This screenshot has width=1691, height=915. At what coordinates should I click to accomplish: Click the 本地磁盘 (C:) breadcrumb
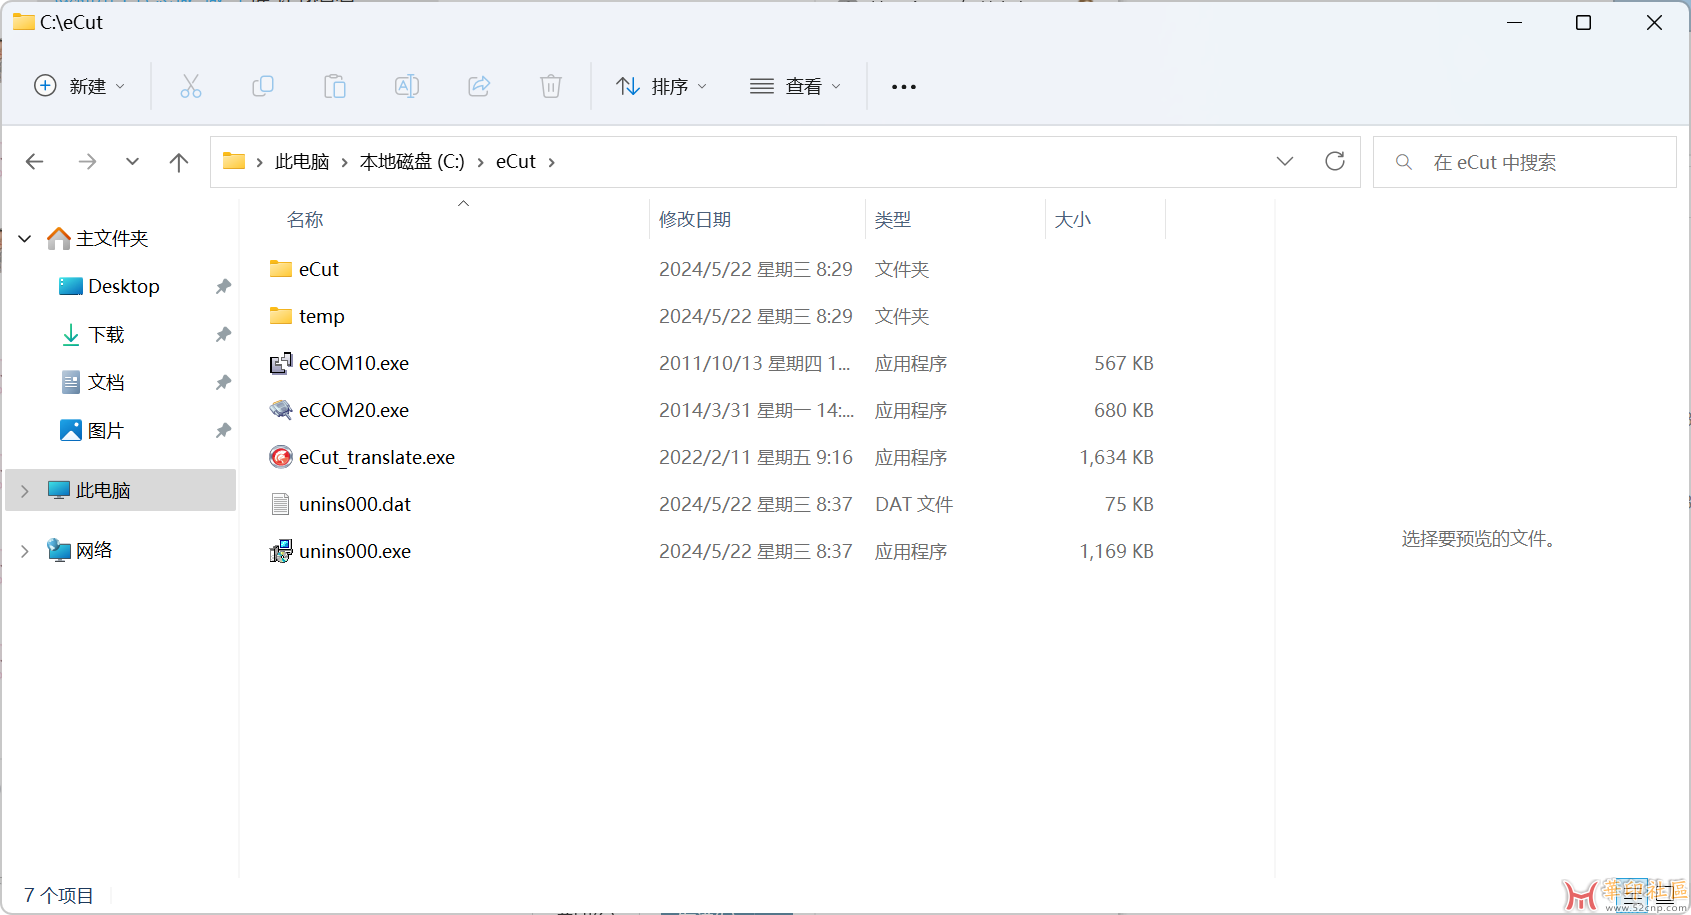click(x=412, y=162)
